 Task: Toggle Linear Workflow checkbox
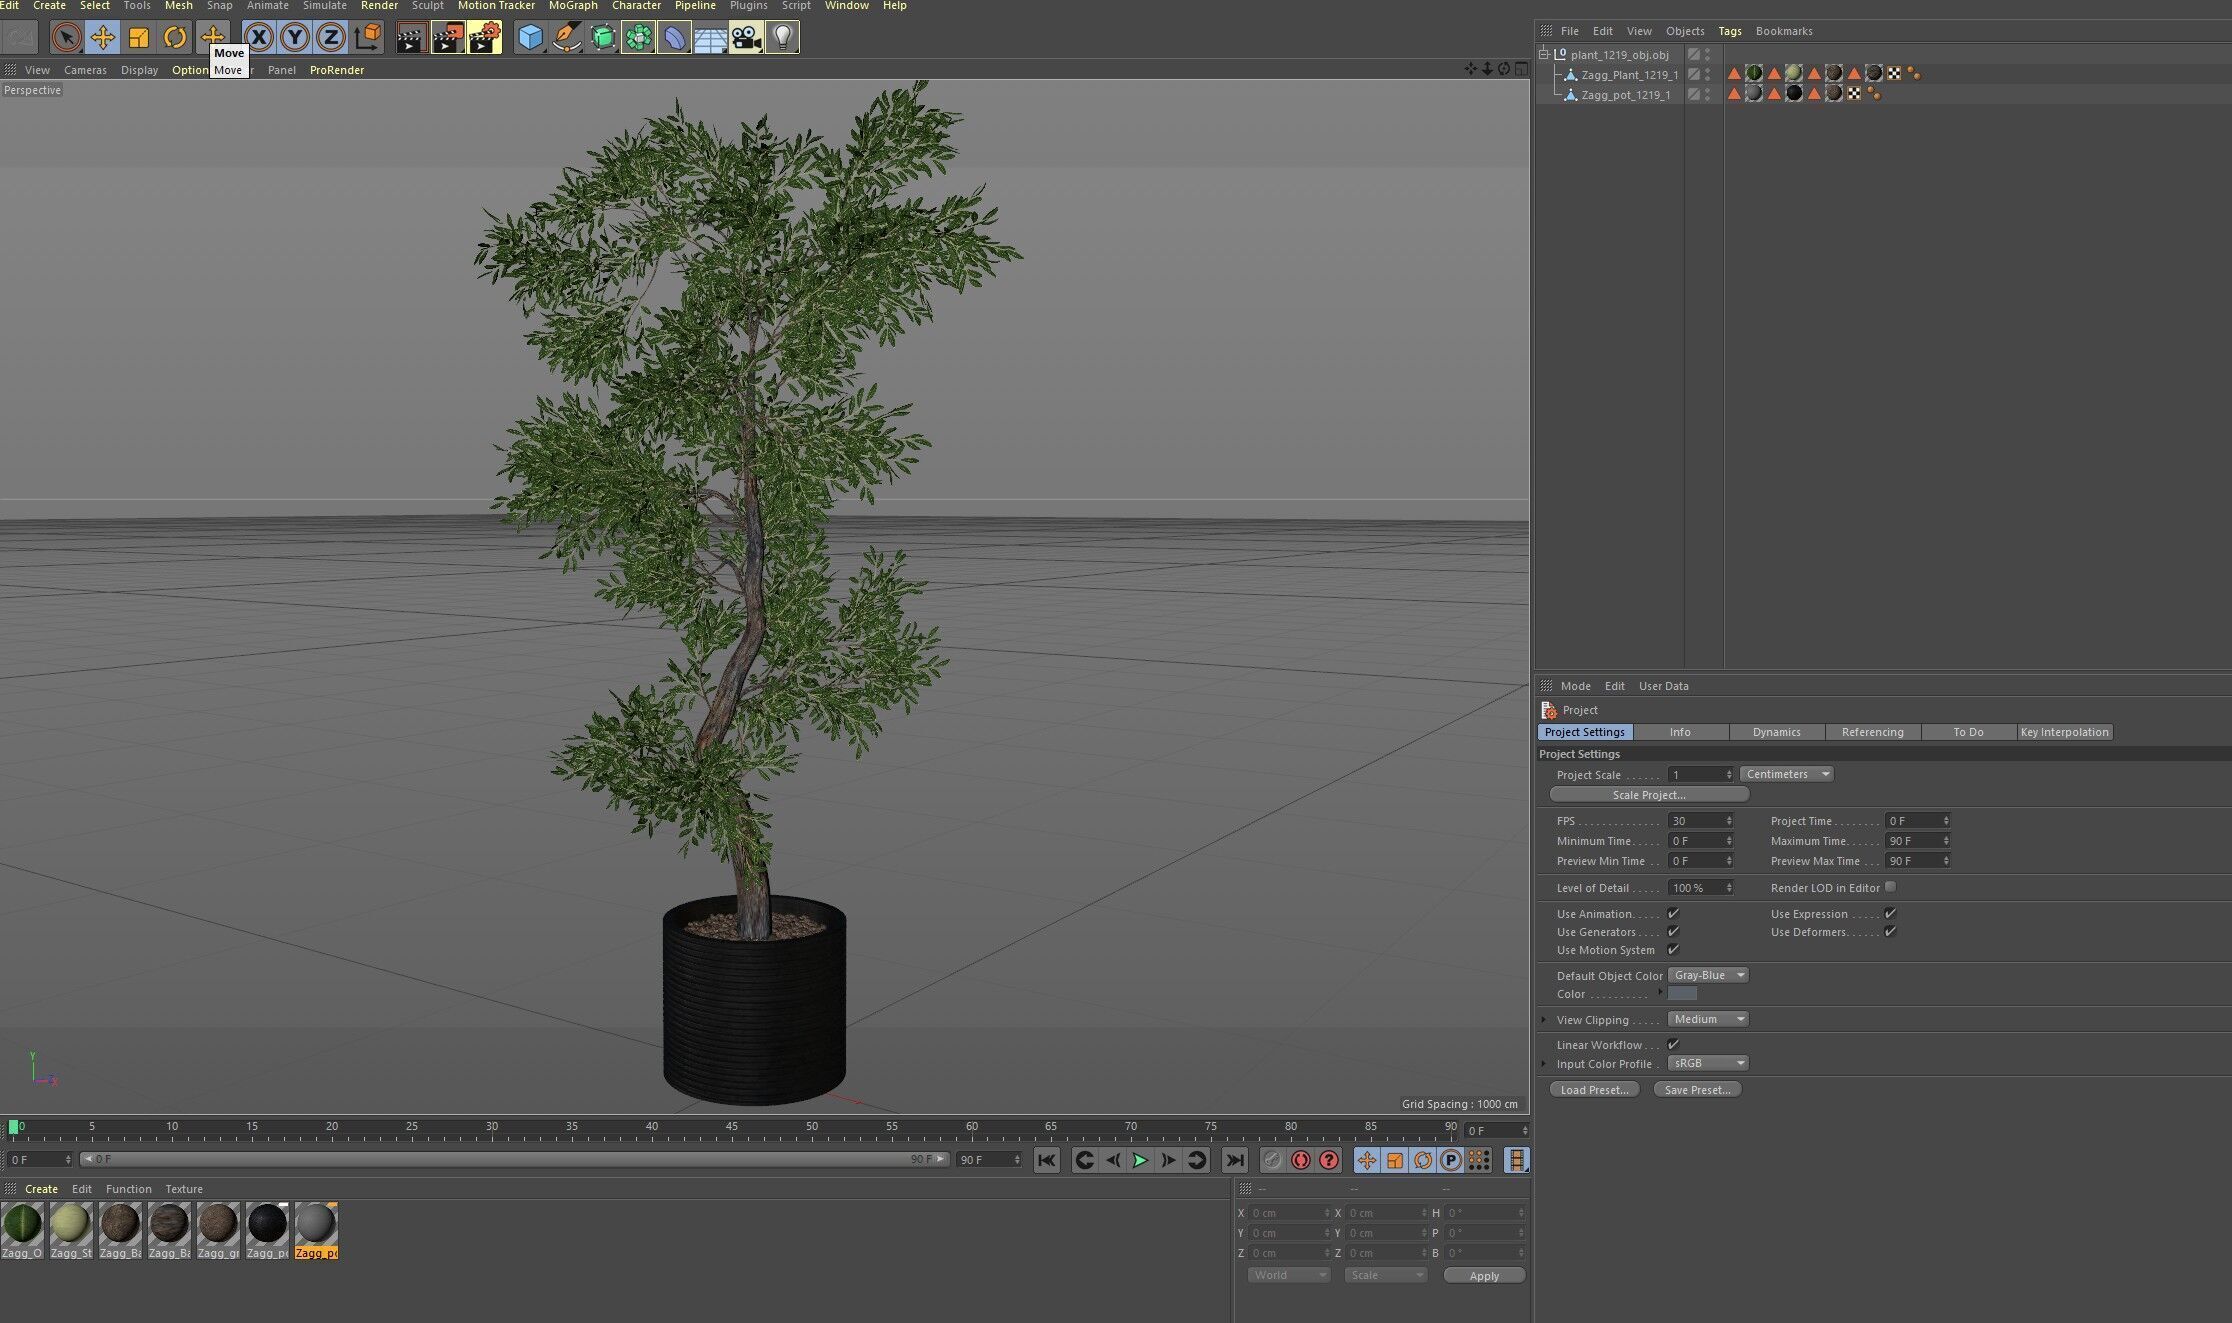[x=1673, y=1044]
